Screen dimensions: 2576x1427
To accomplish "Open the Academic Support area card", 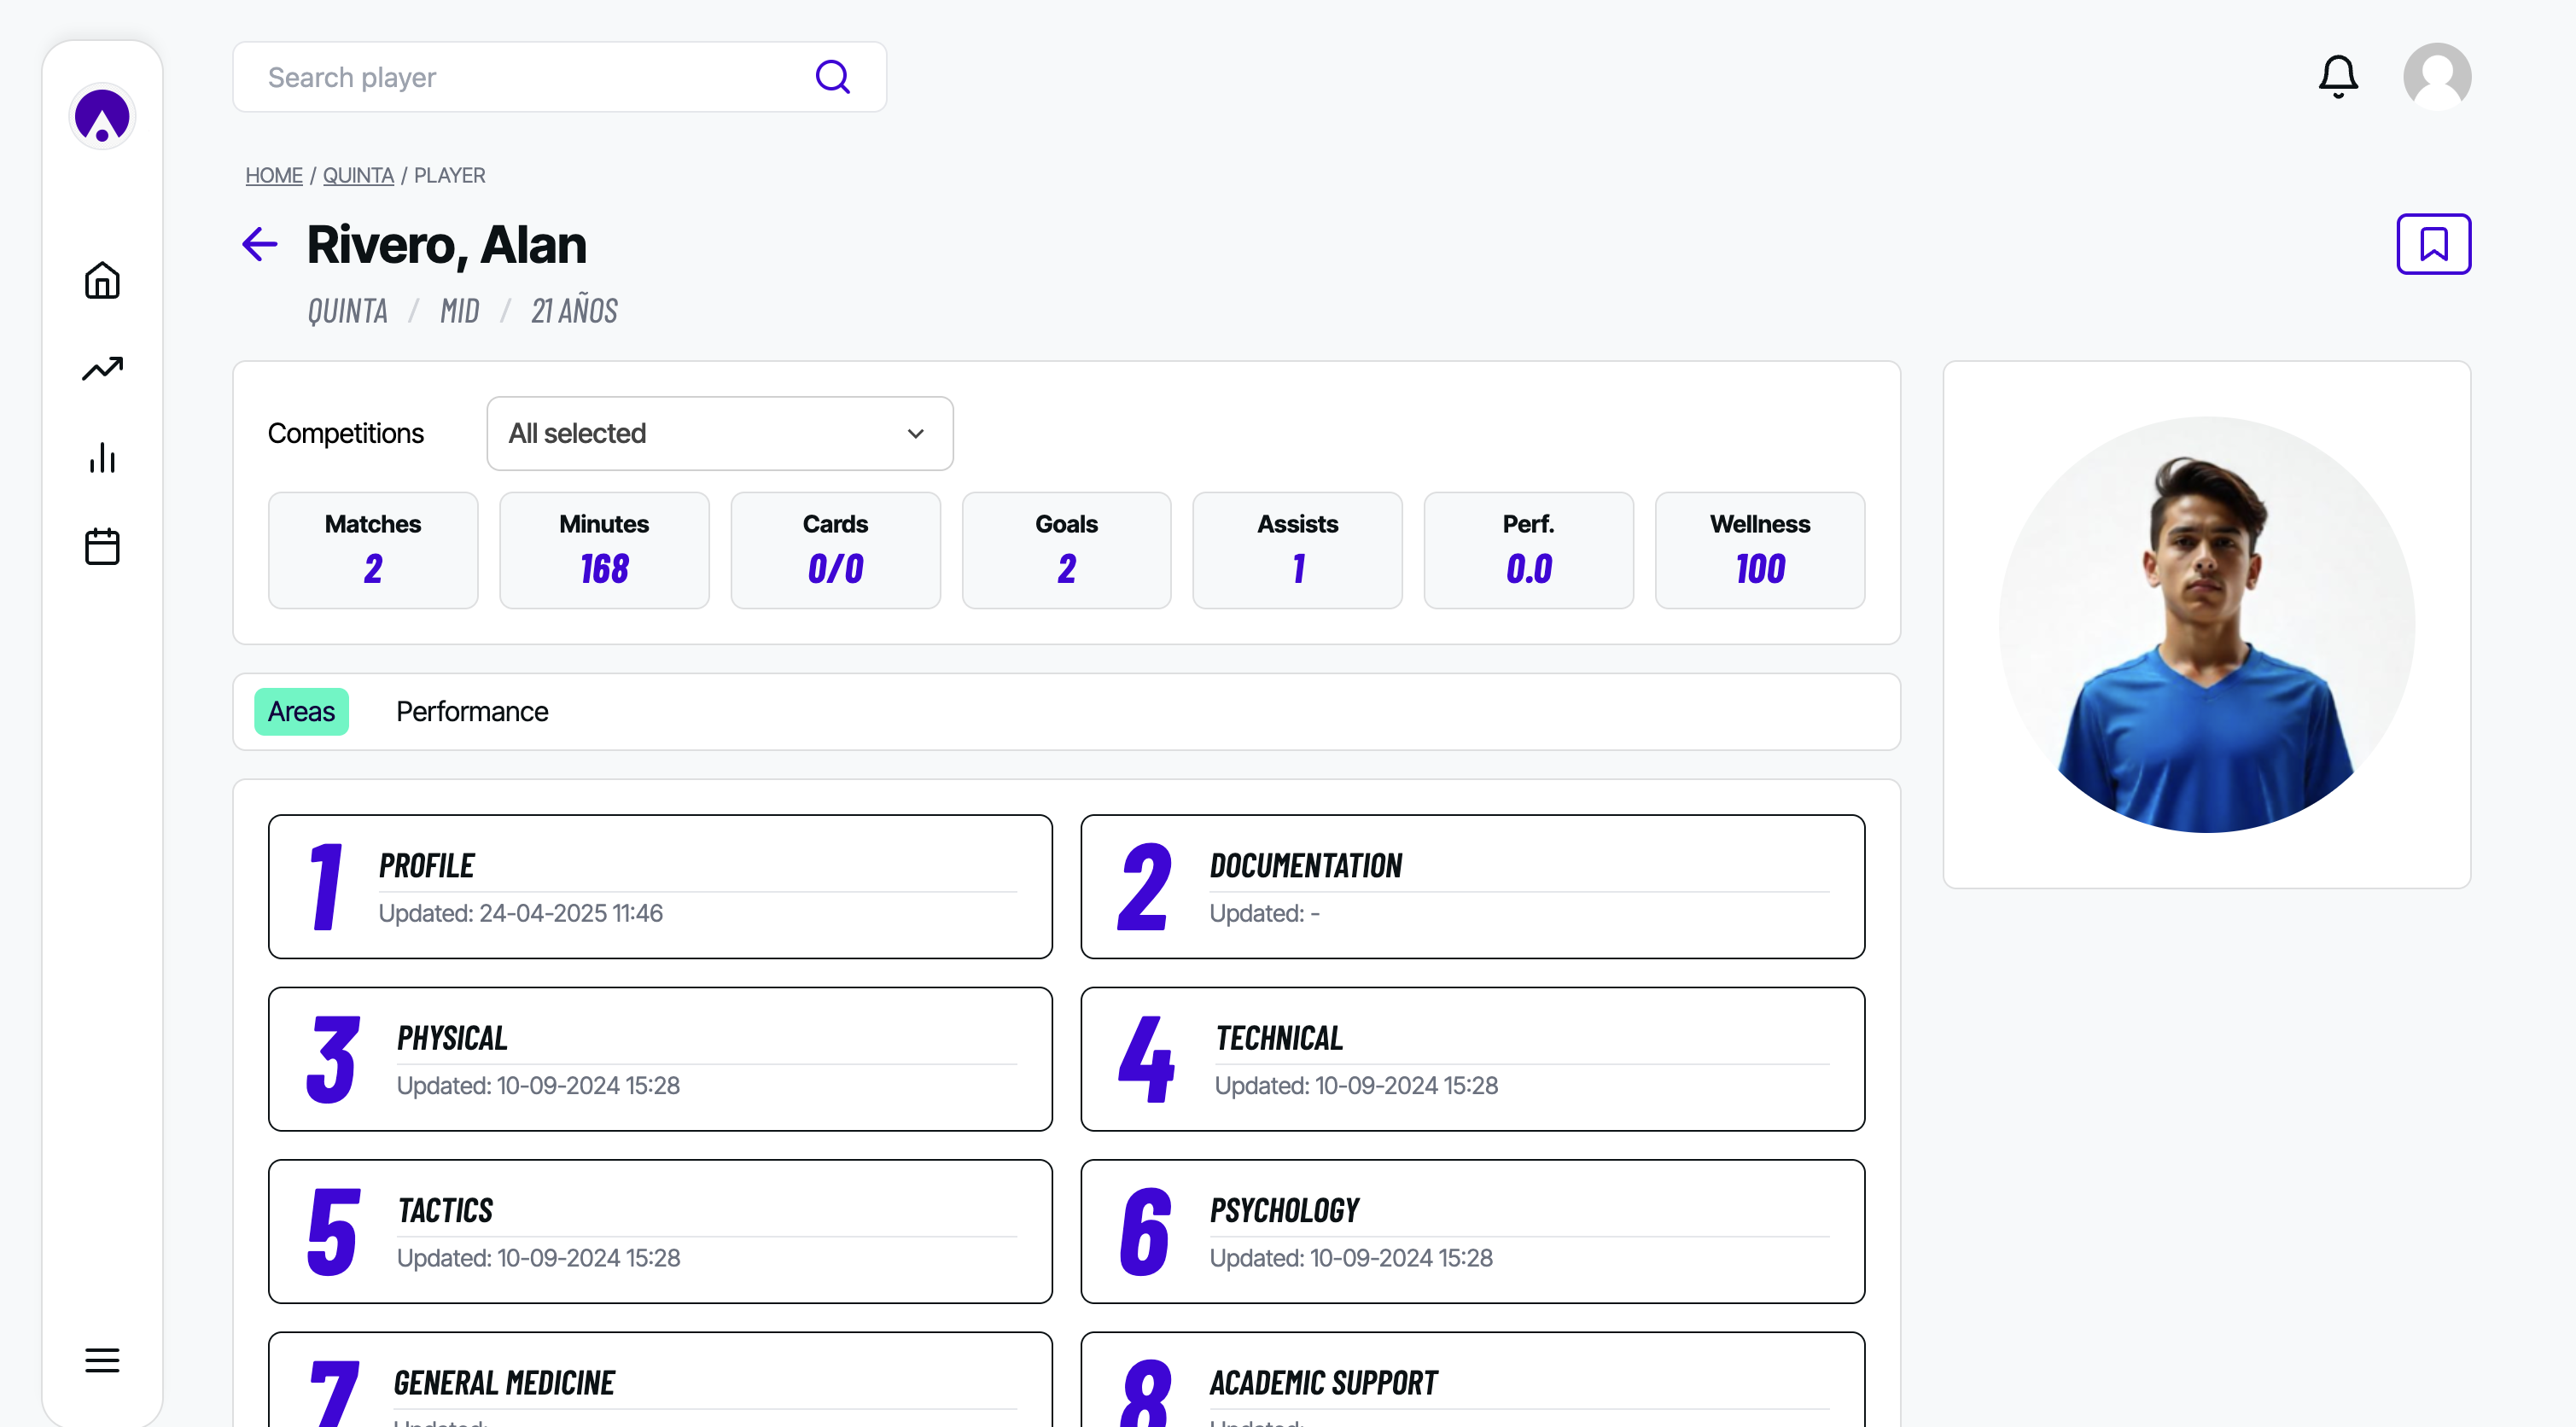I will 1472,1380.
